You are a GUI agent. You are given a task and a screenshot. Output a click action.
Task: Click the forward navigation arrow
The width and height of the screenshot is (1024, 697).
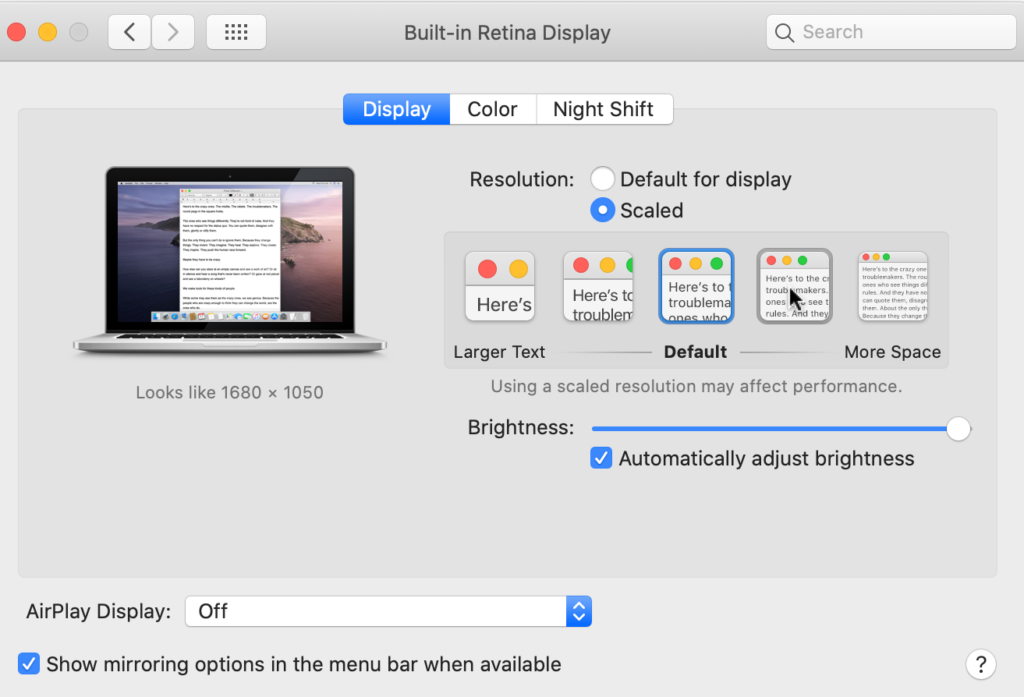[x=172, y=31]
